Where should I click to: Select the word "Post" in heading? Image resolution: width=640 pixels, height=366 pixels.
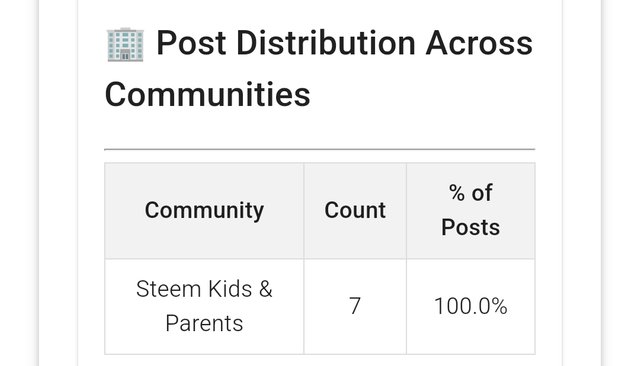coord(191,43)
